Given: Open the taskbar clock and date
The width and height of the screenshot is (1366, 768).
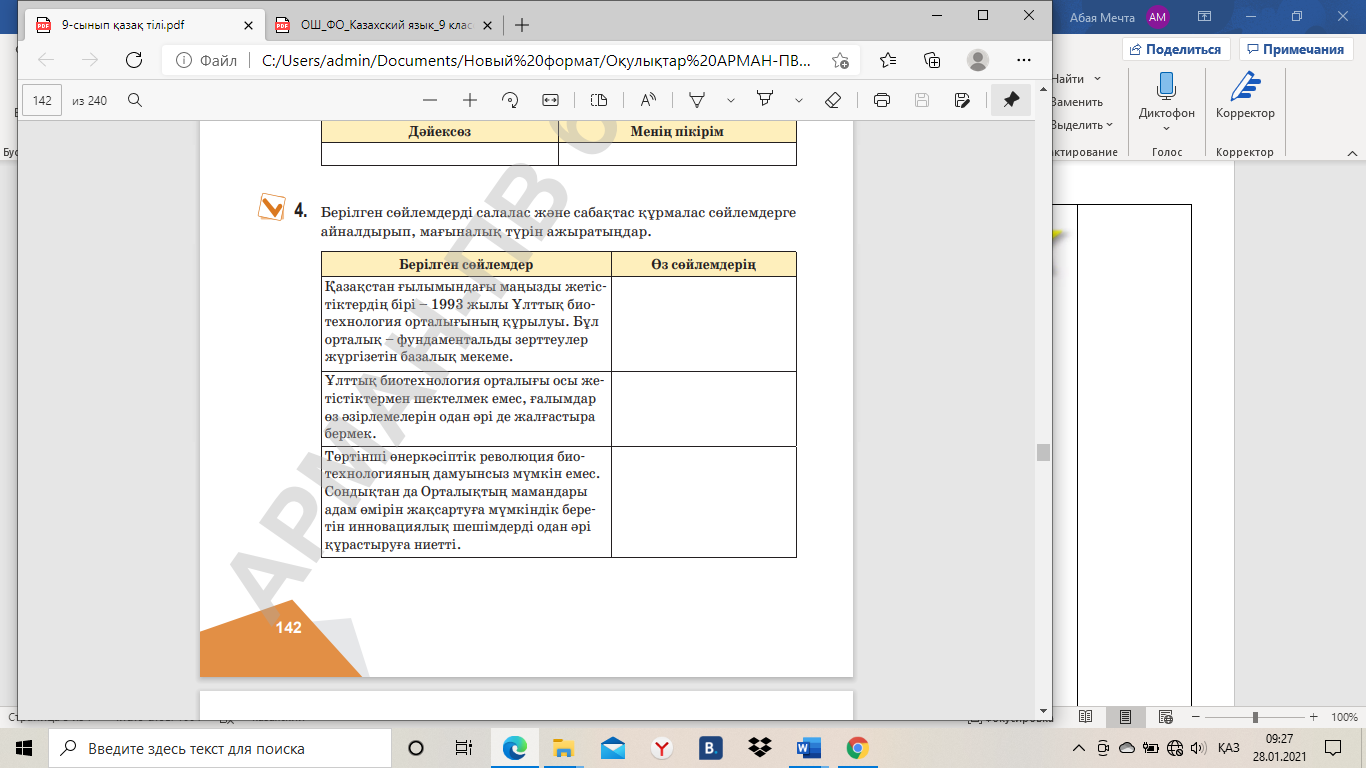Looking at the screenshot, I should pyautogui.click(x=1280, y=748).
